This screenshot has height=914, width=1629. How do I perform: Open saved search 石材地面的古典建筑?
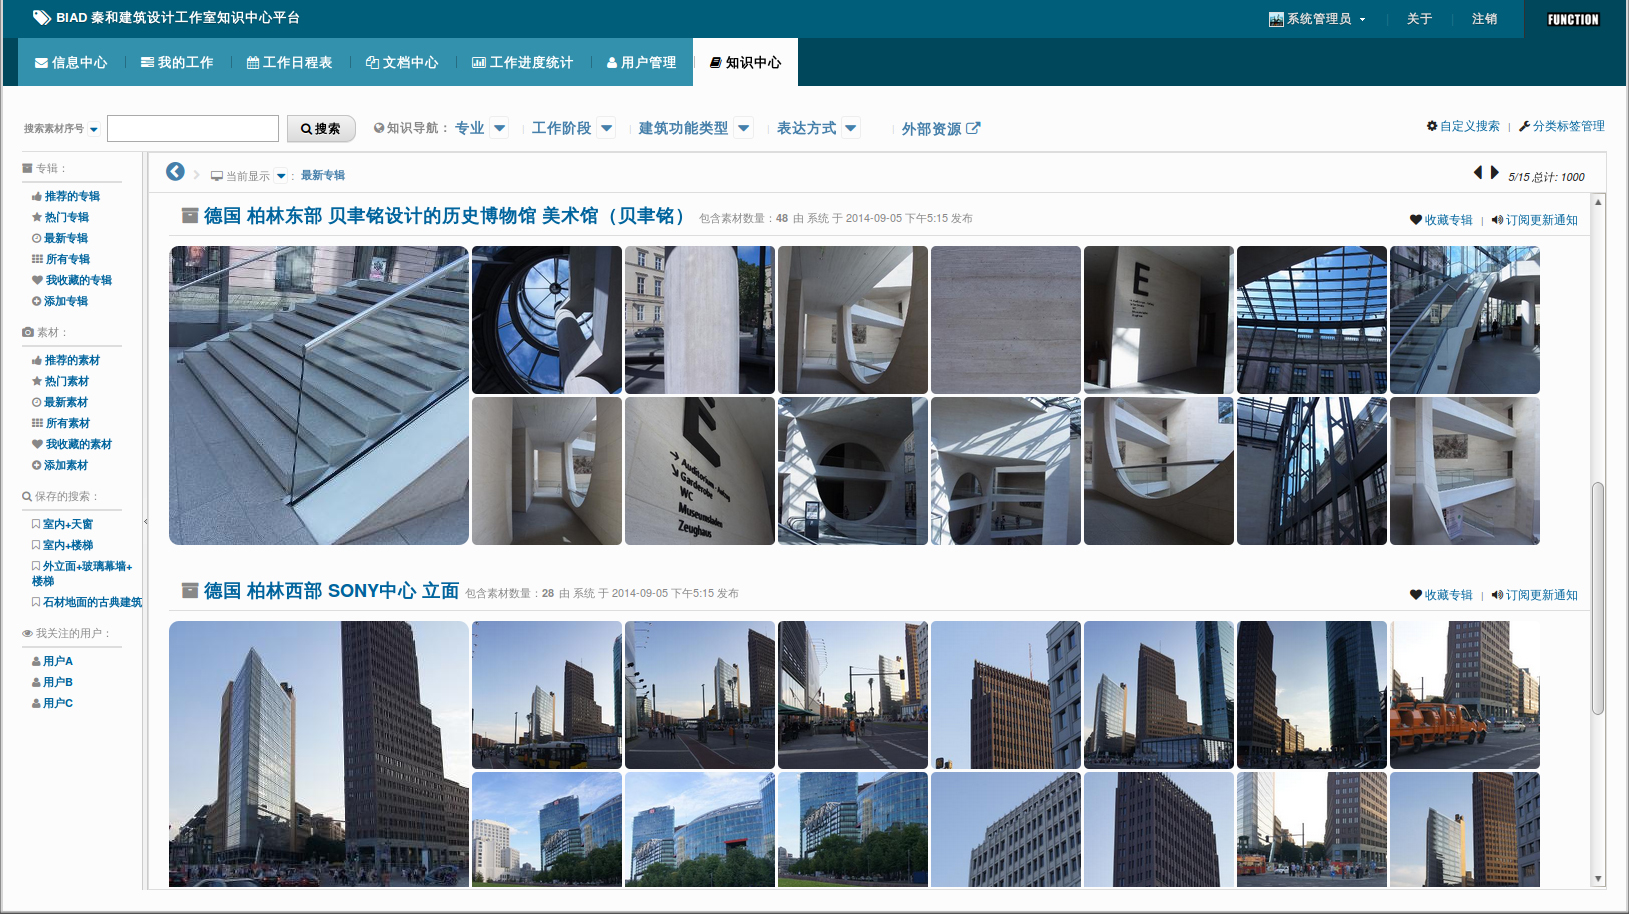coord(87,602)
